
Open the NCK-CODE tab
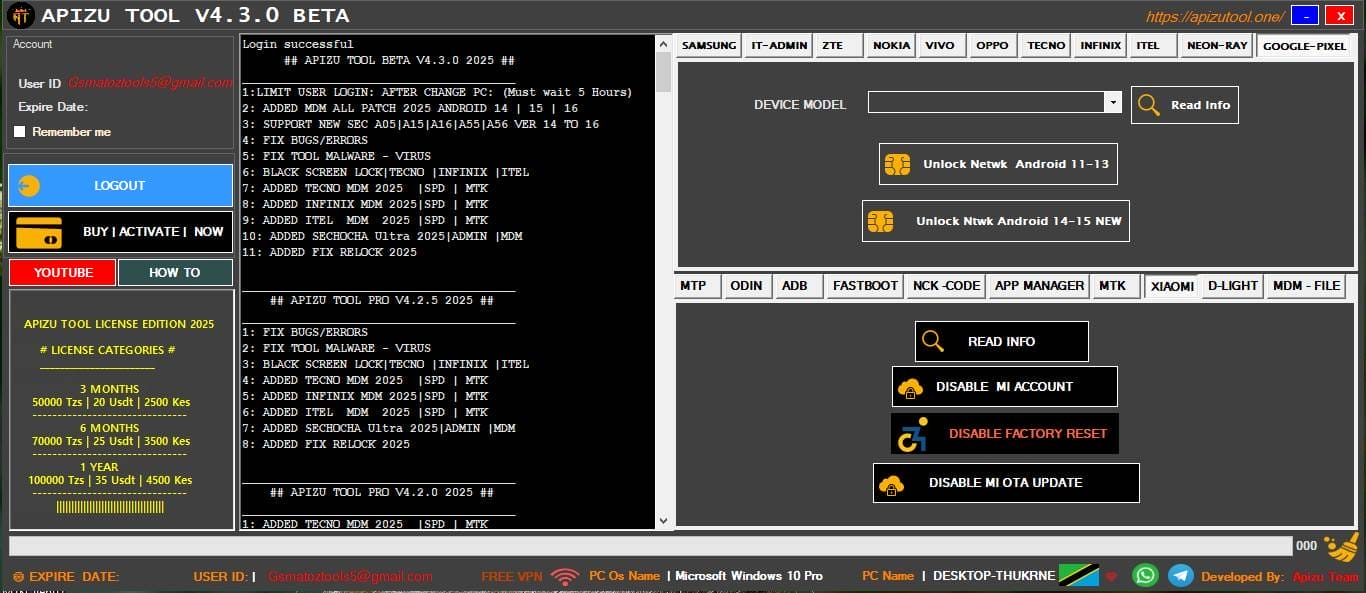(x=946, y=286)
